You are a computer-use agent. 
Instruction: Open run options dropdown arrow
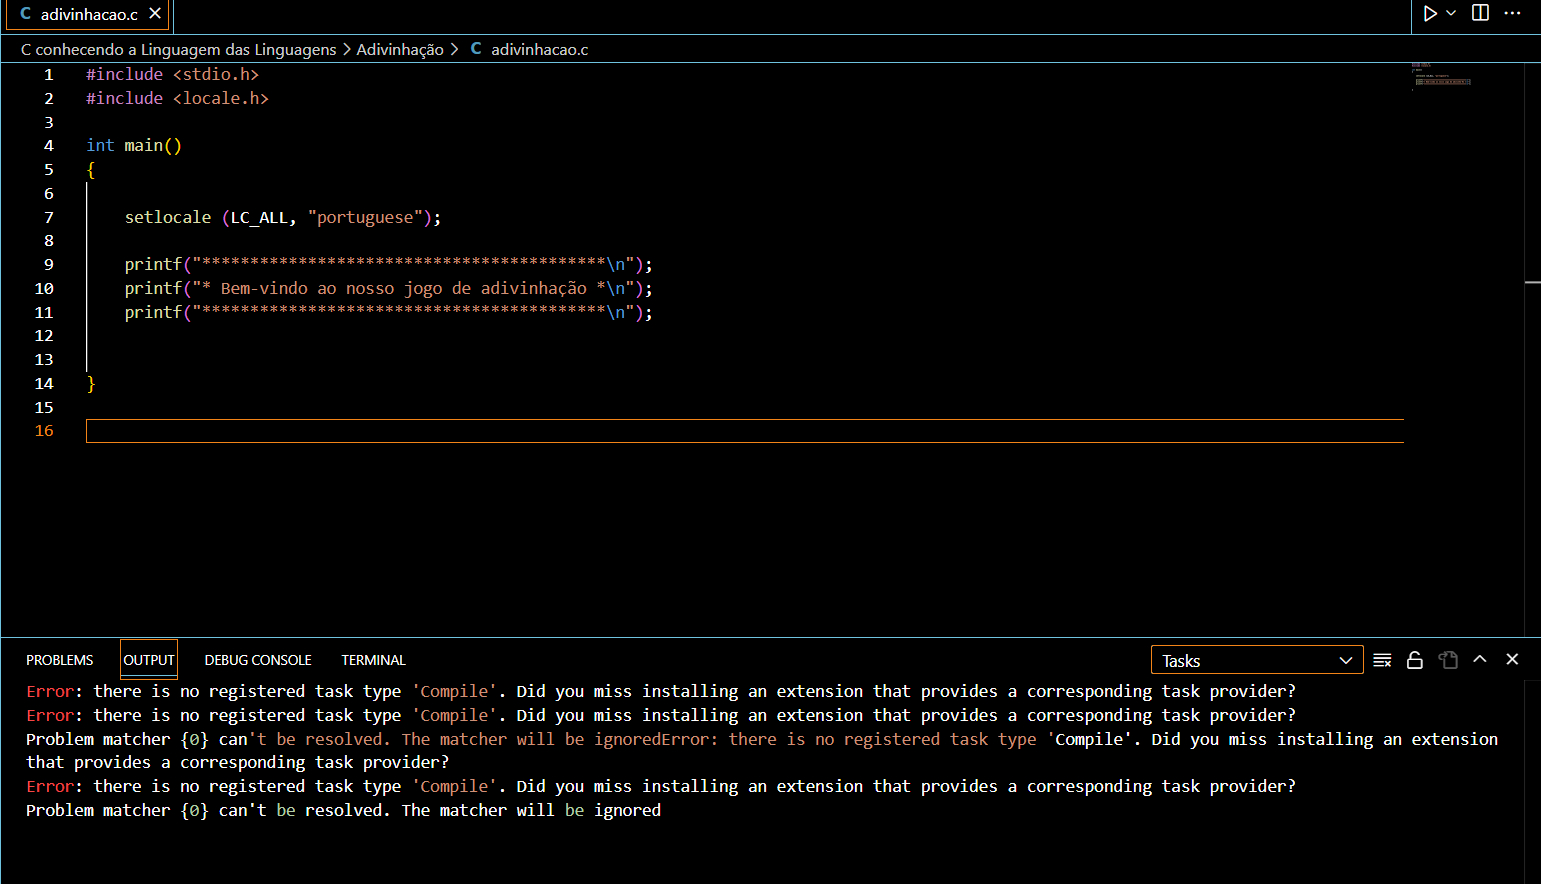pyautogui.click(x=1451, y=13)
